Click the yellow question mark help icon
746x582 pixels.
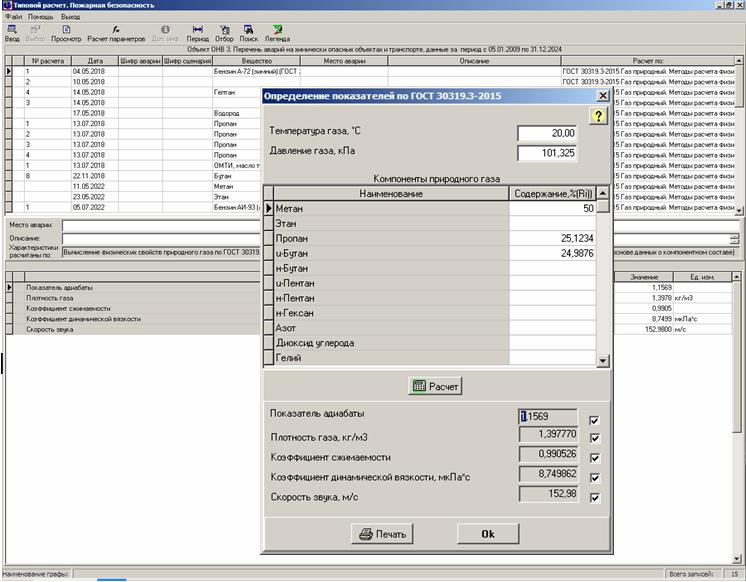598,116
